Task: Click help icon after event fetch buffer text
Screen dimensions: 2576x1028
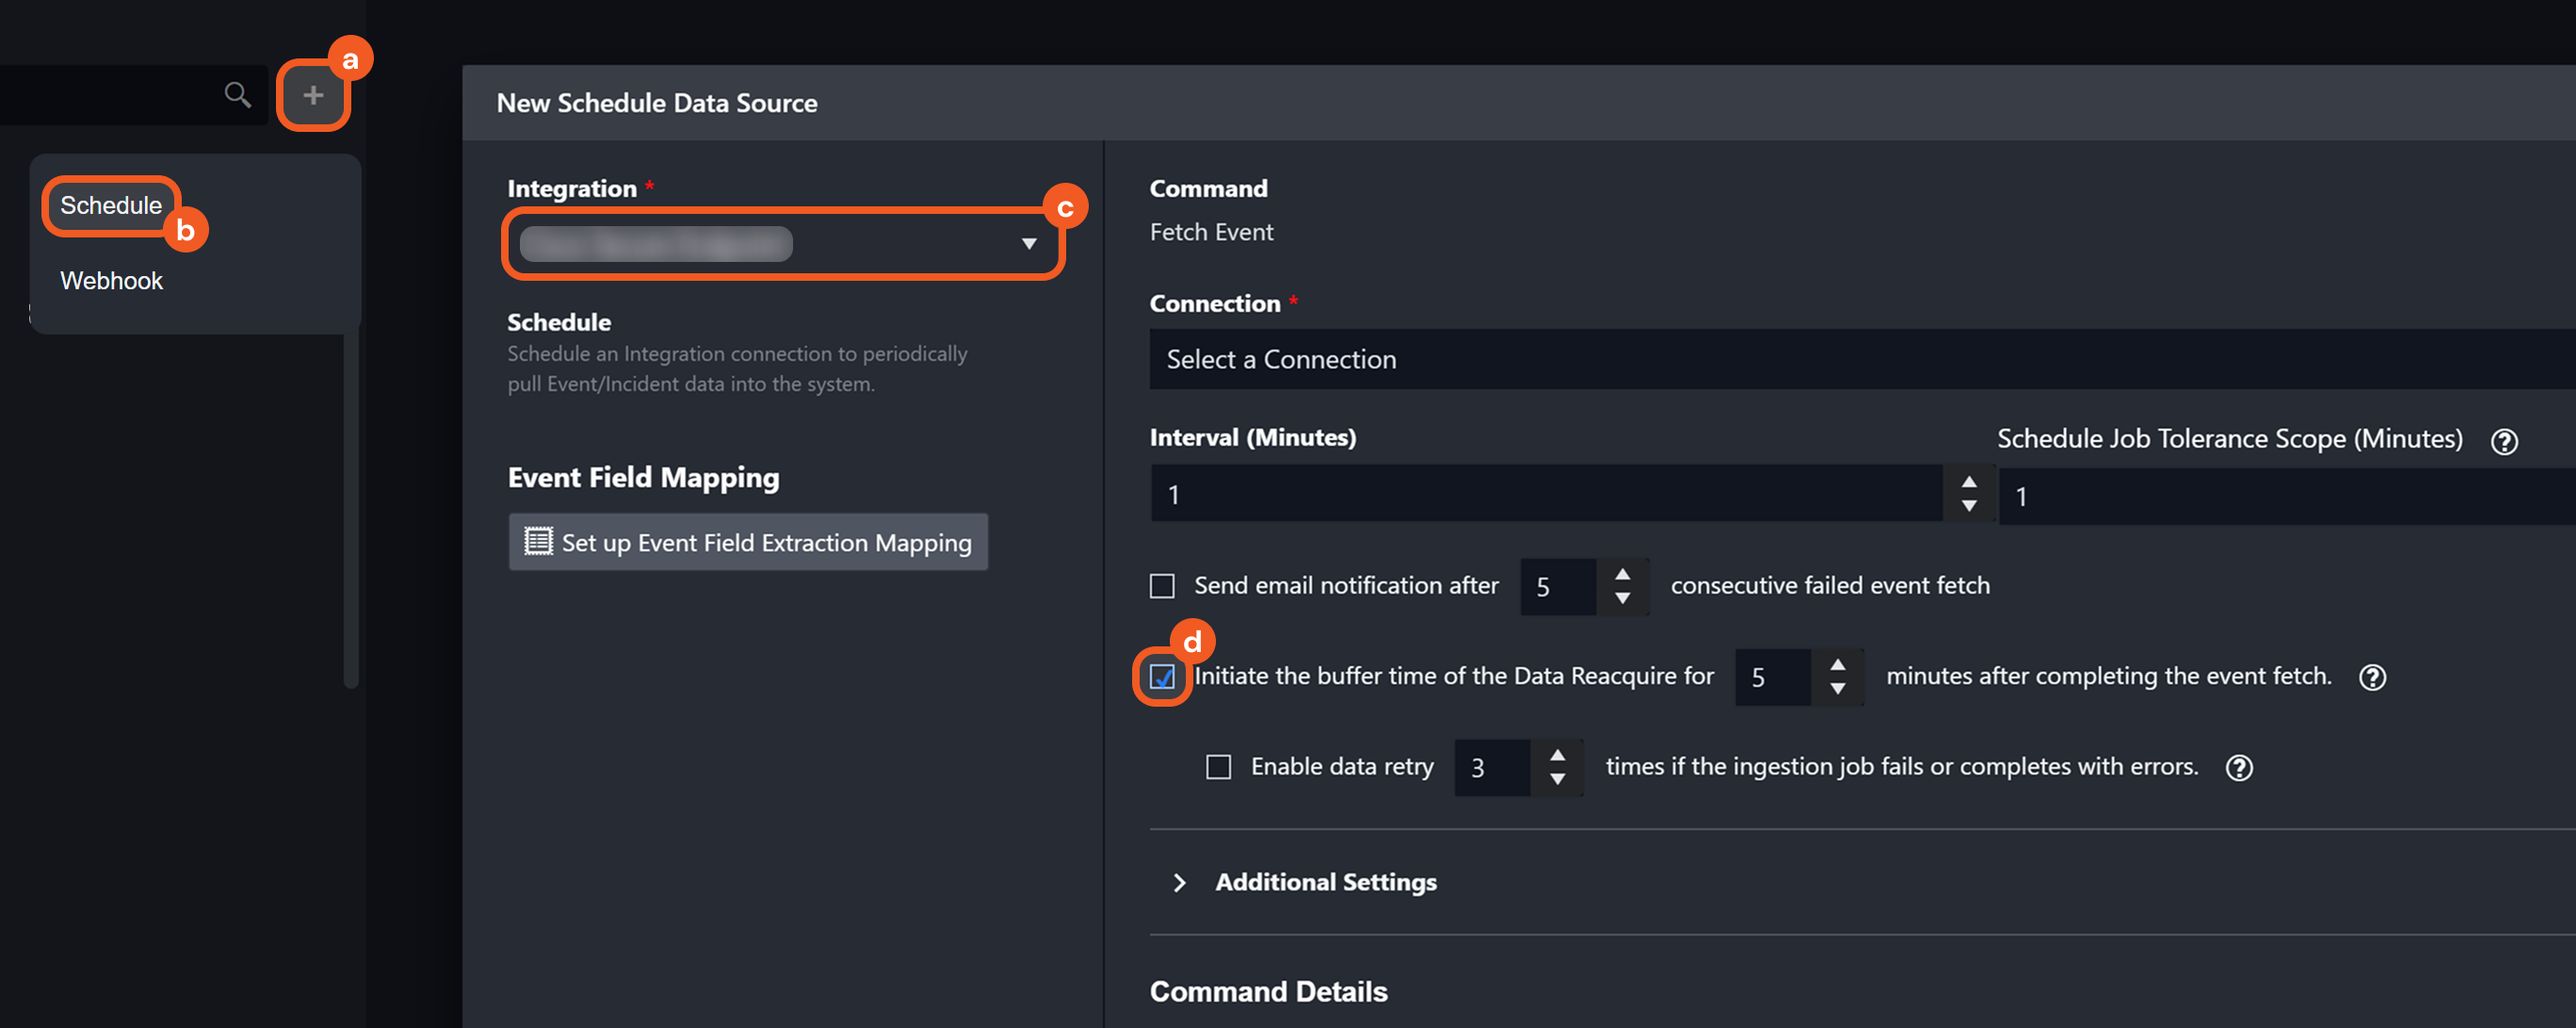Action: pyautogui.click(x=2372, y=677)
